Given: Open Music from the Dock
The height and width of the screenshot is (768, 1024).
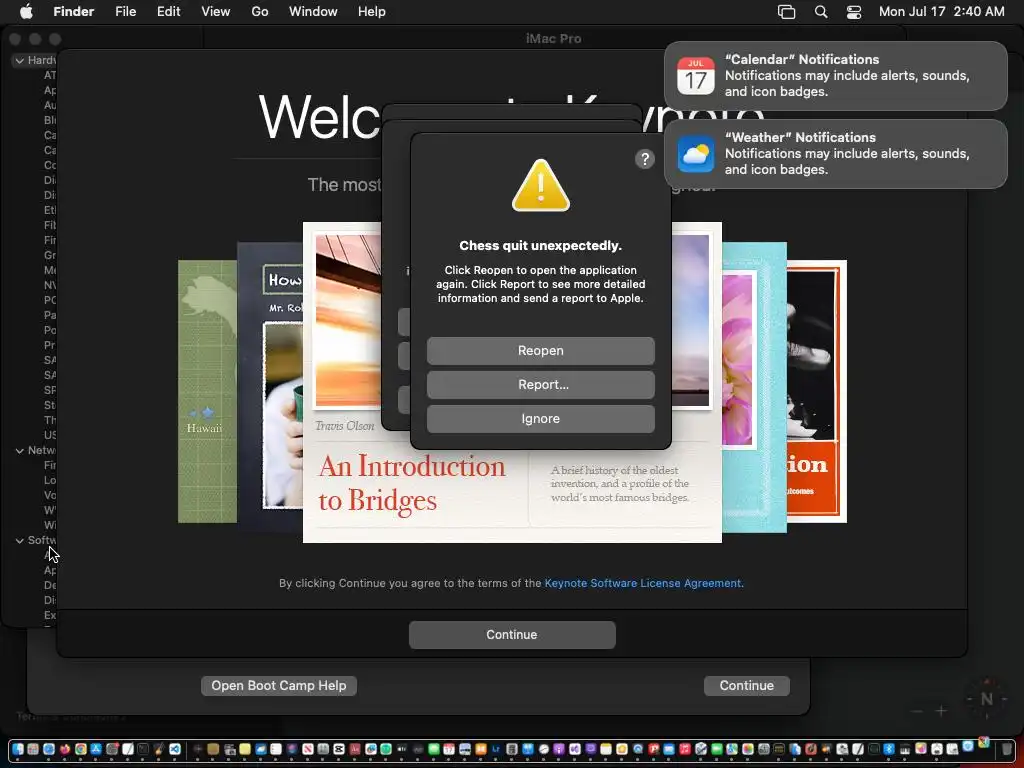Looking at the screenshot, I should [x=685, y=749].
